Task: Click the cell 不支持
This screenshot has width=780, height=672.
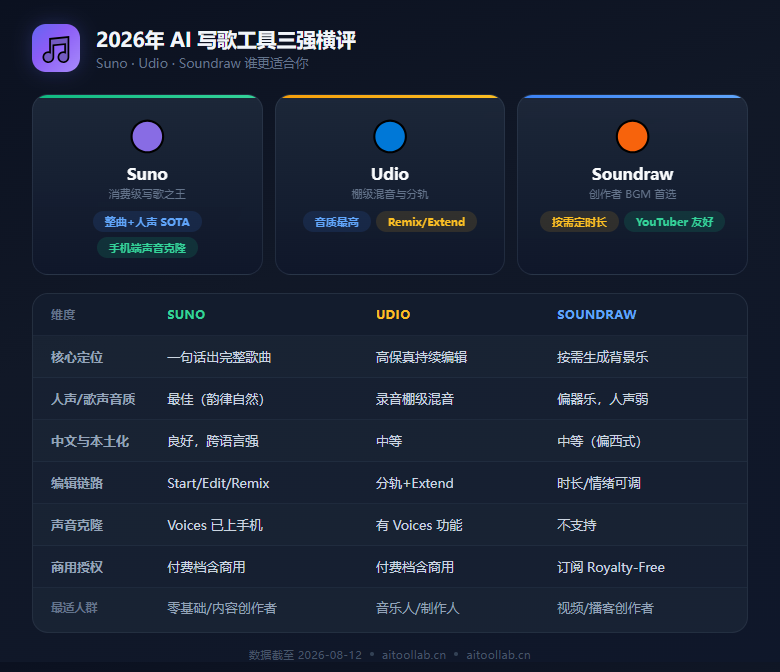Action: click(x=577, y=525)
